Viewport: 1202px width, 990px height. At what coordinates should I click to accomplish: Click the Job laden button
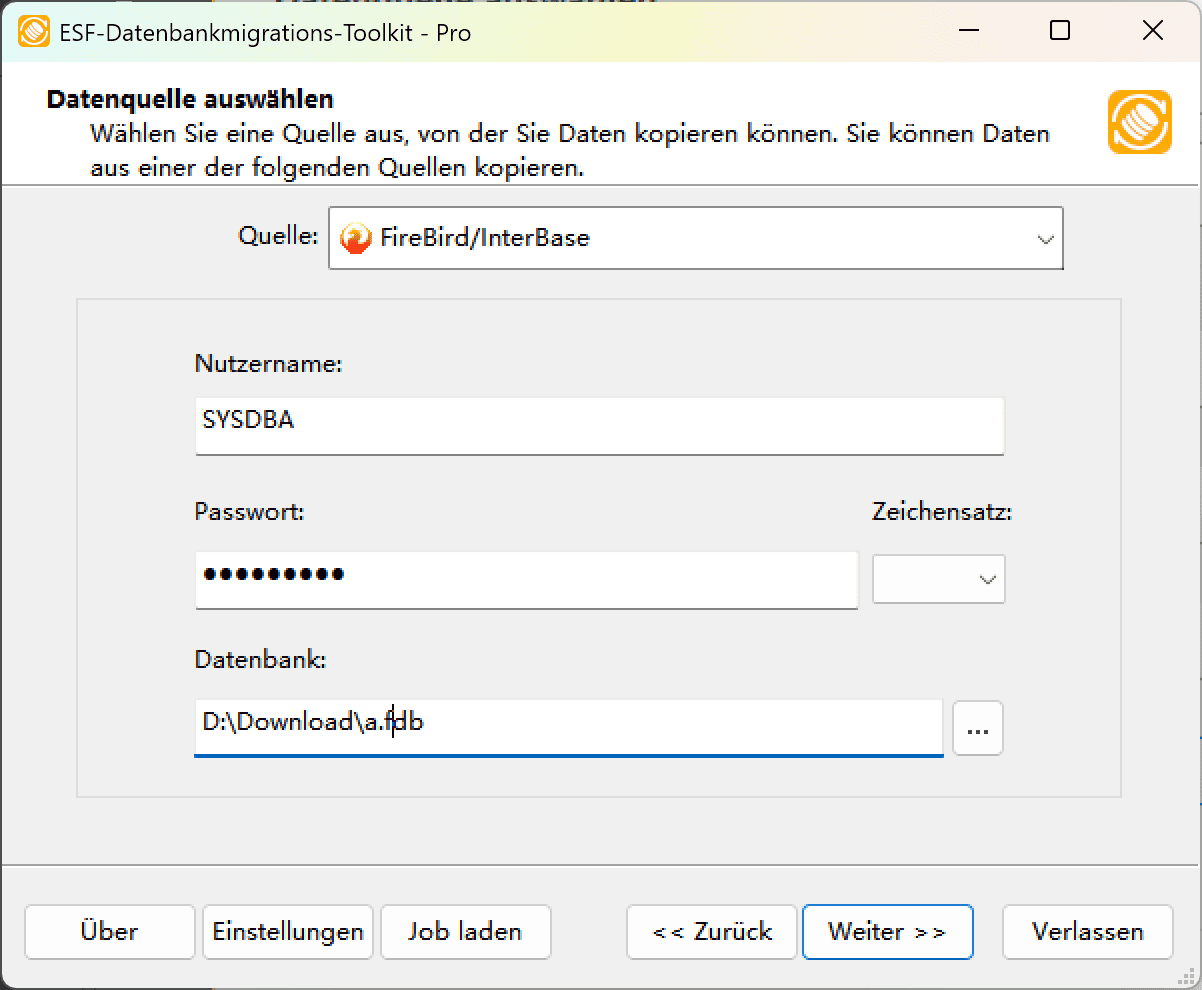pyautogui.click(x=465, y=931)
